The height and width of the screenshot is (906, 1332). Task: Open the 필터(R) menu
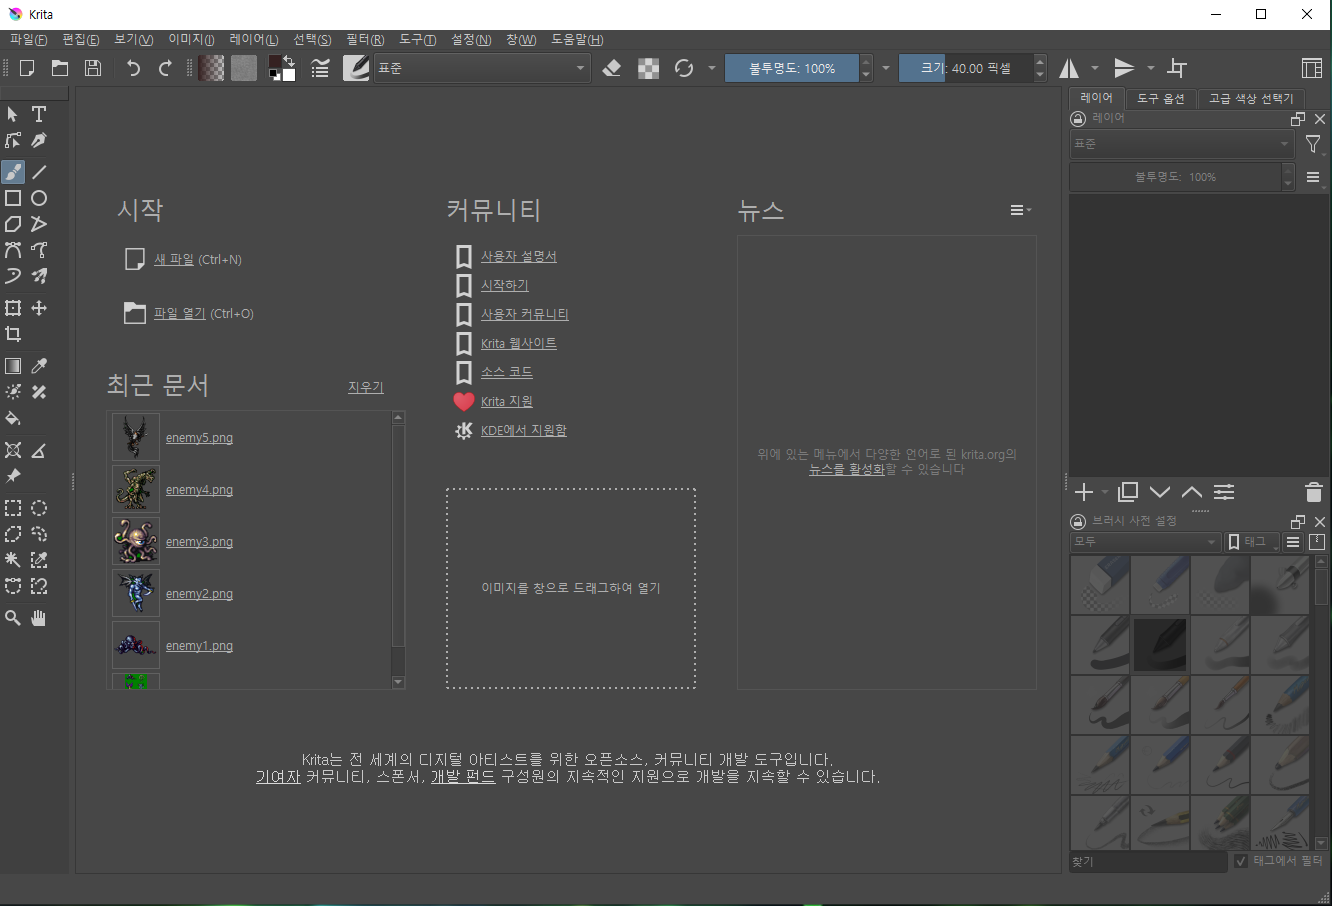[x=365, y=40]
